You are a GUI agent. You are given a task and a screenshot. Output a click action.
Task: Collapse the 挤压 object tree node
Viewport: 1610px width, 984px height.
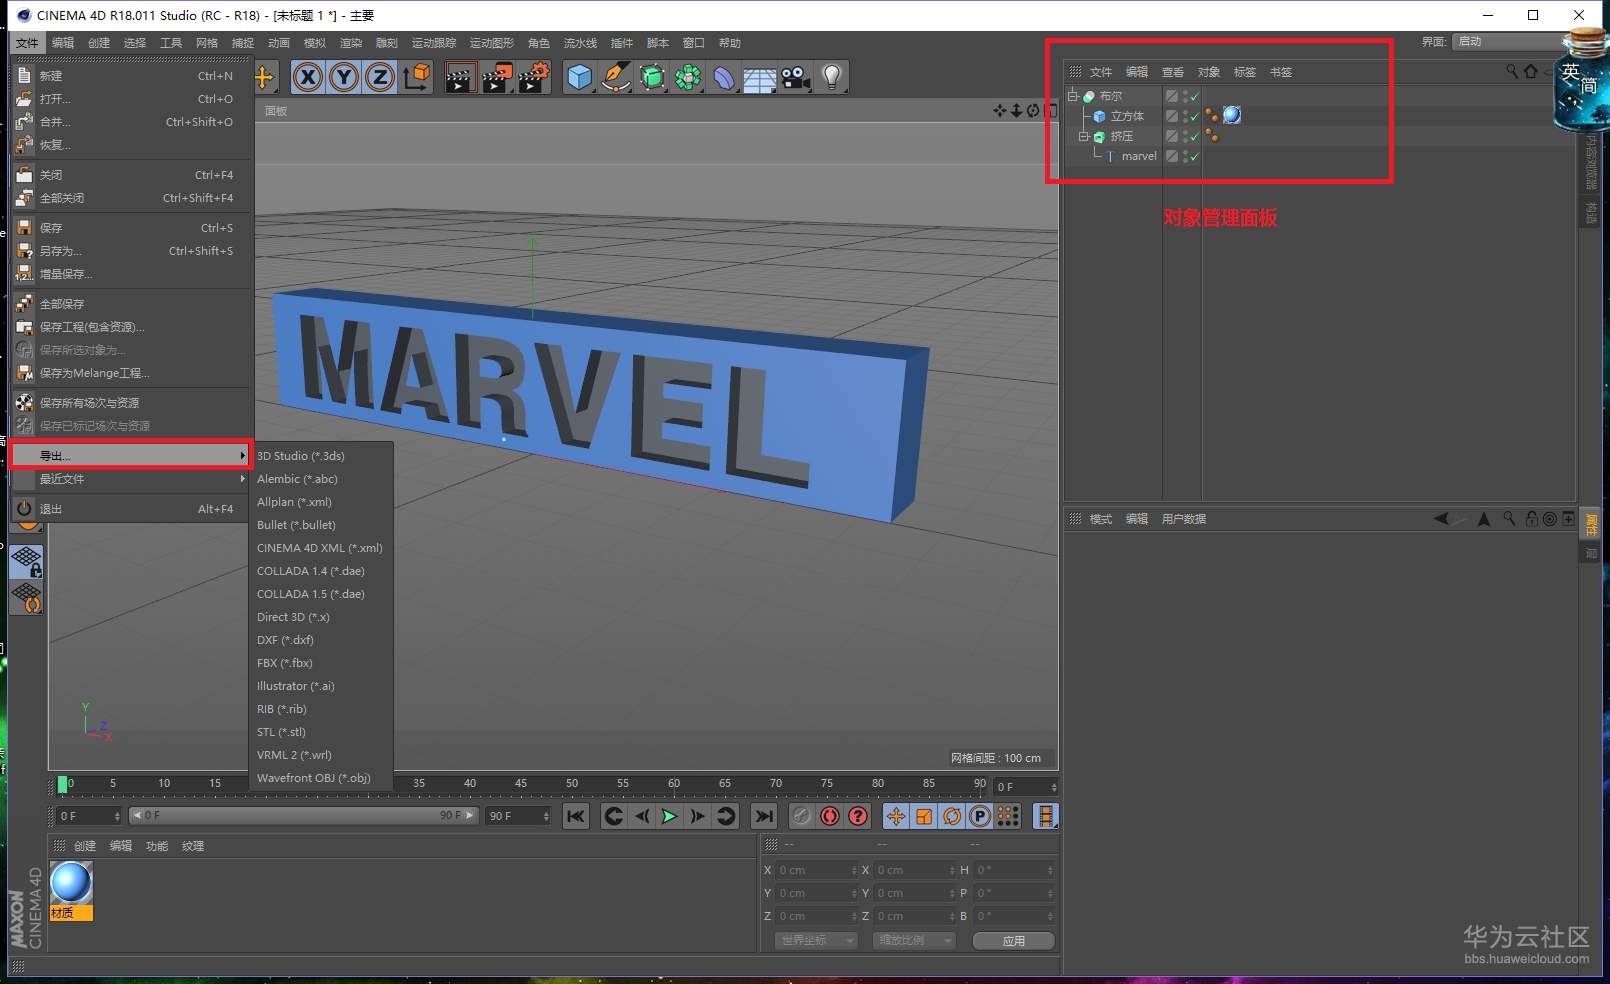pyautogui.click(x=1084, y=136)
